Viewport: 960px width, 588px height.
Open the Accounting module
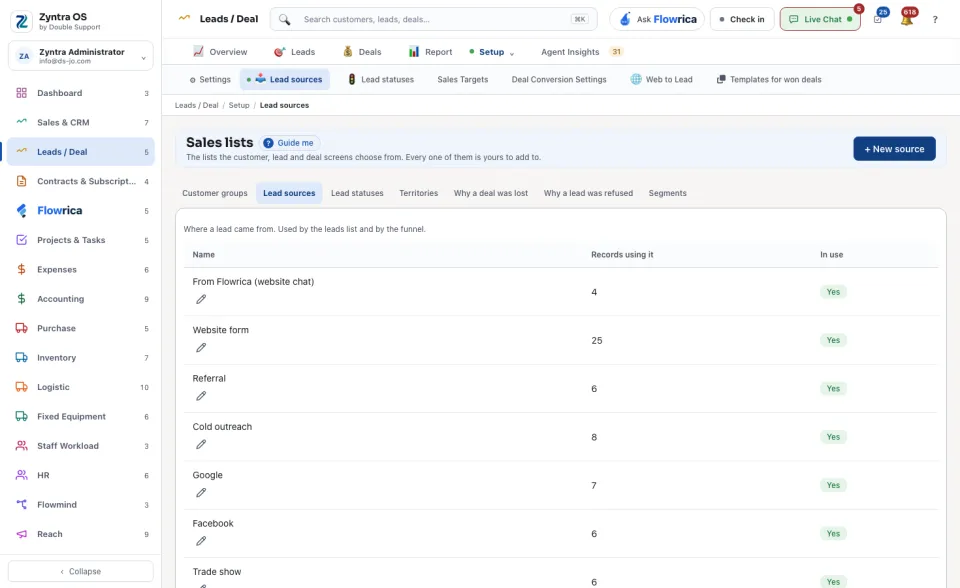(x=81, y=299)
